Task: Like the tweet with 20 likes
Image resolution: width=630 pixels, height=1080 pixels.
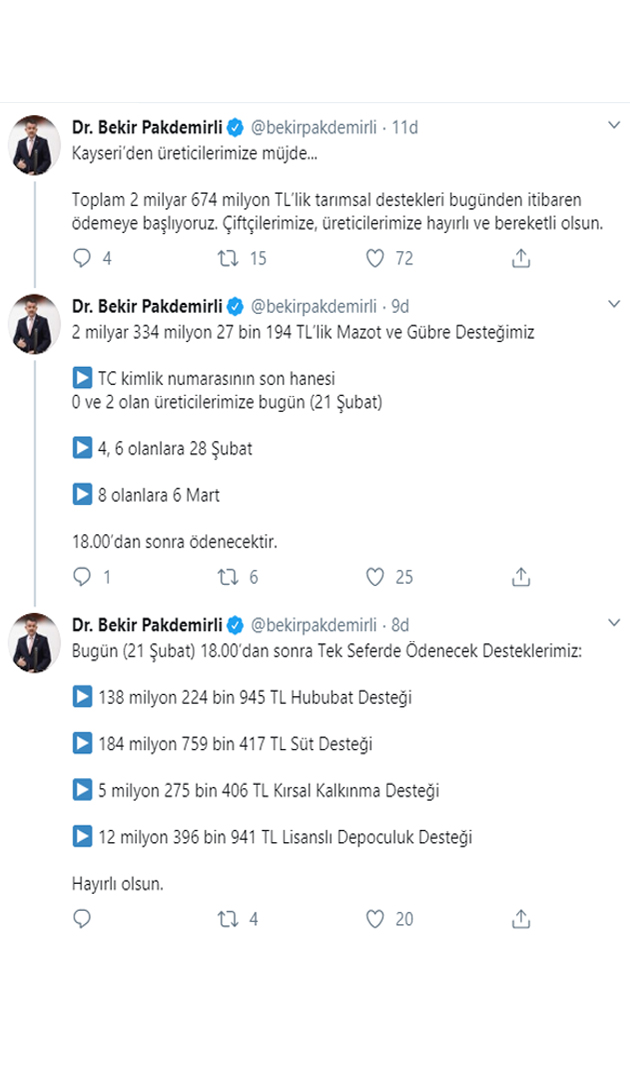Action: pos(375,919)
